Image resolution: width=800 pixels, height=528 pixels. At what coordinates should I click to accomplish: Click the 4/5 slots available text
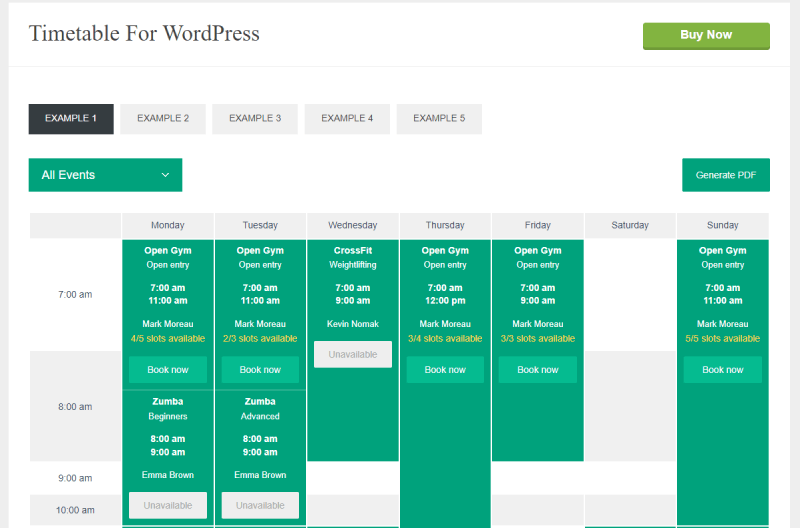pyautogui.click(x=168, y=339)
